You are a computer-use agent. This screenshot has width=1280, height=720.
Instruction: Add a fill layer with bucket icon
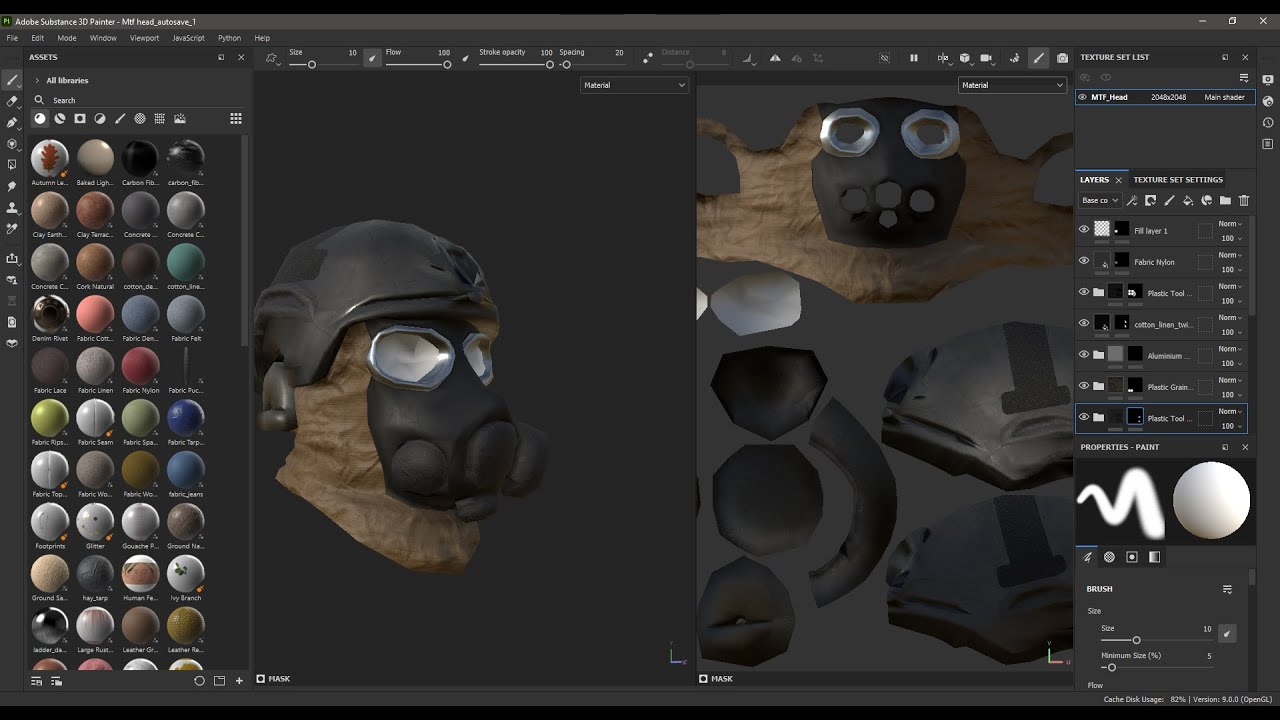point(1188,201)
